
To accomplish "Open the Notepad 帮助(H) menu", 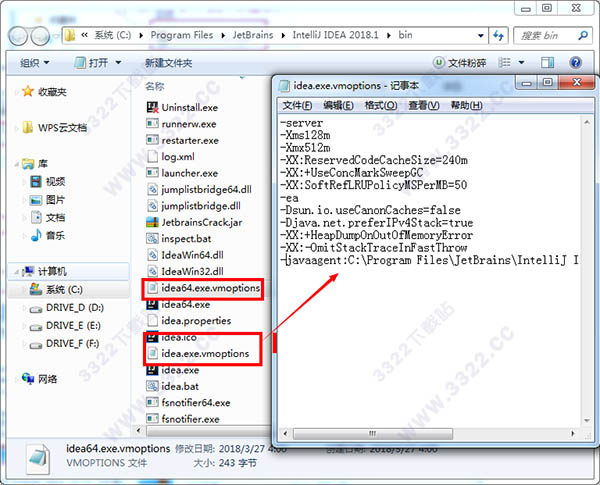I will coord(466,105).
